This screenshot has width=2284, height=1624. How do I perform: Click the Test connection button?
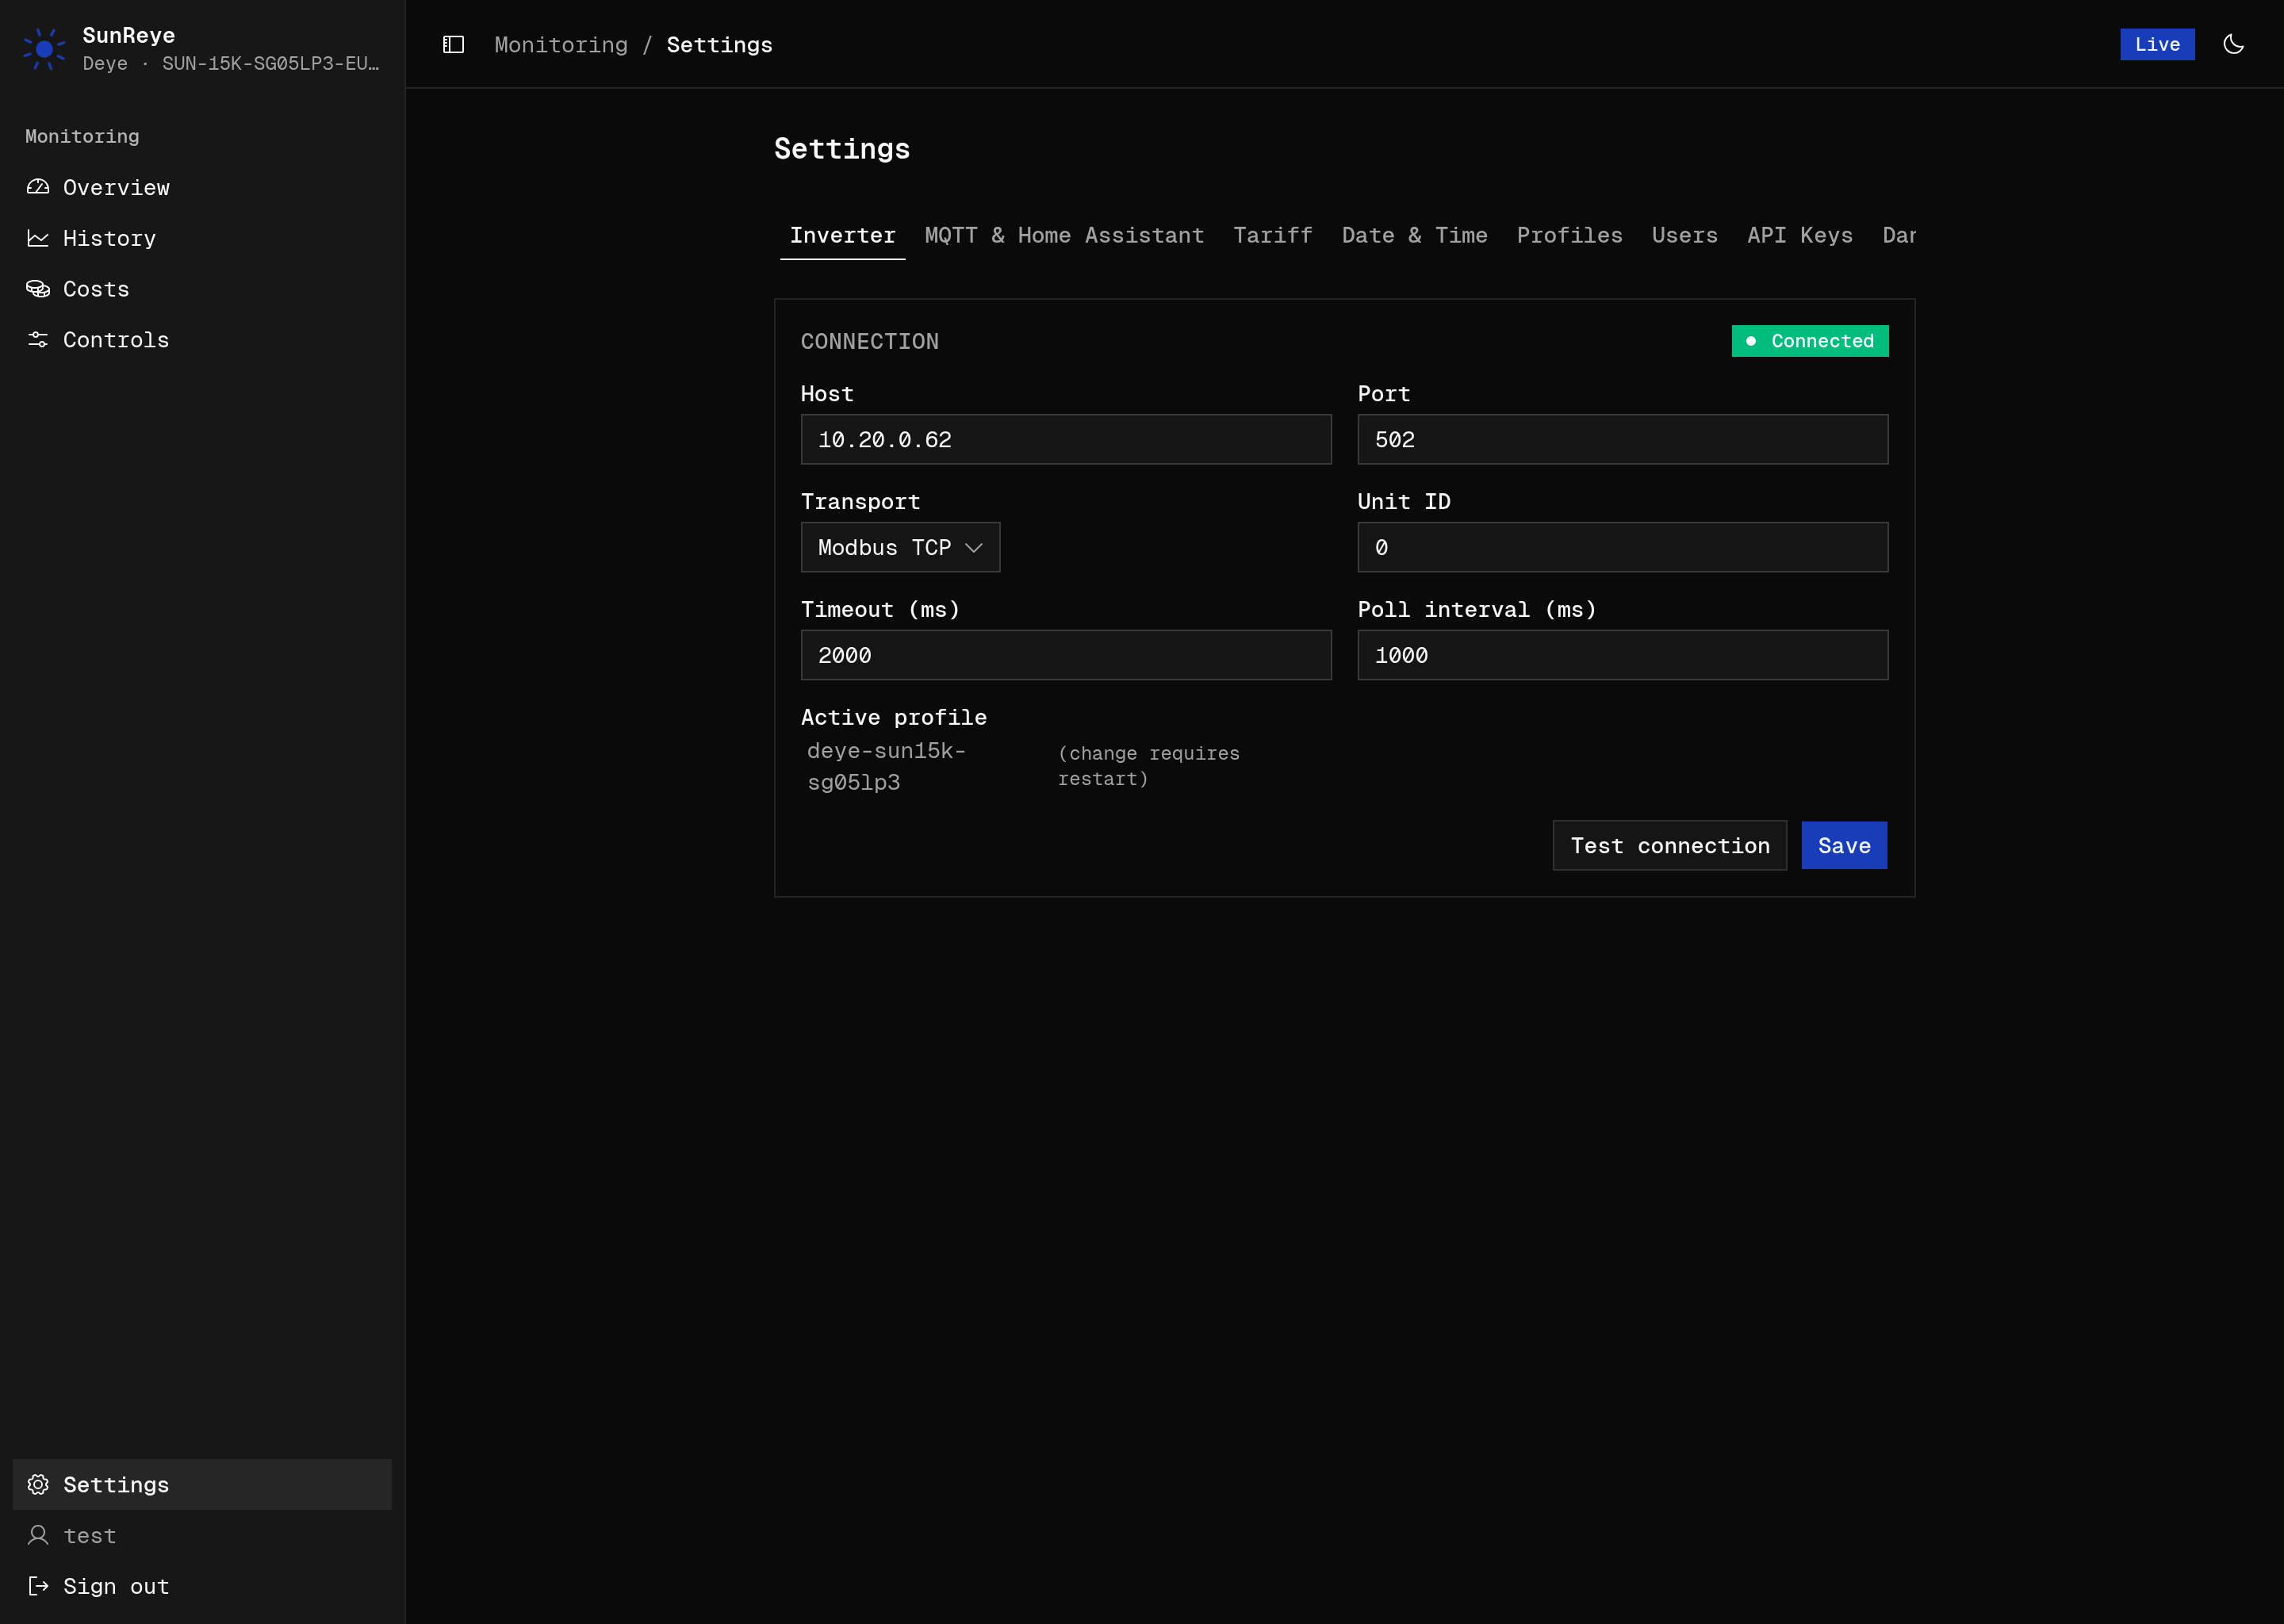(x=1669, y=845)
